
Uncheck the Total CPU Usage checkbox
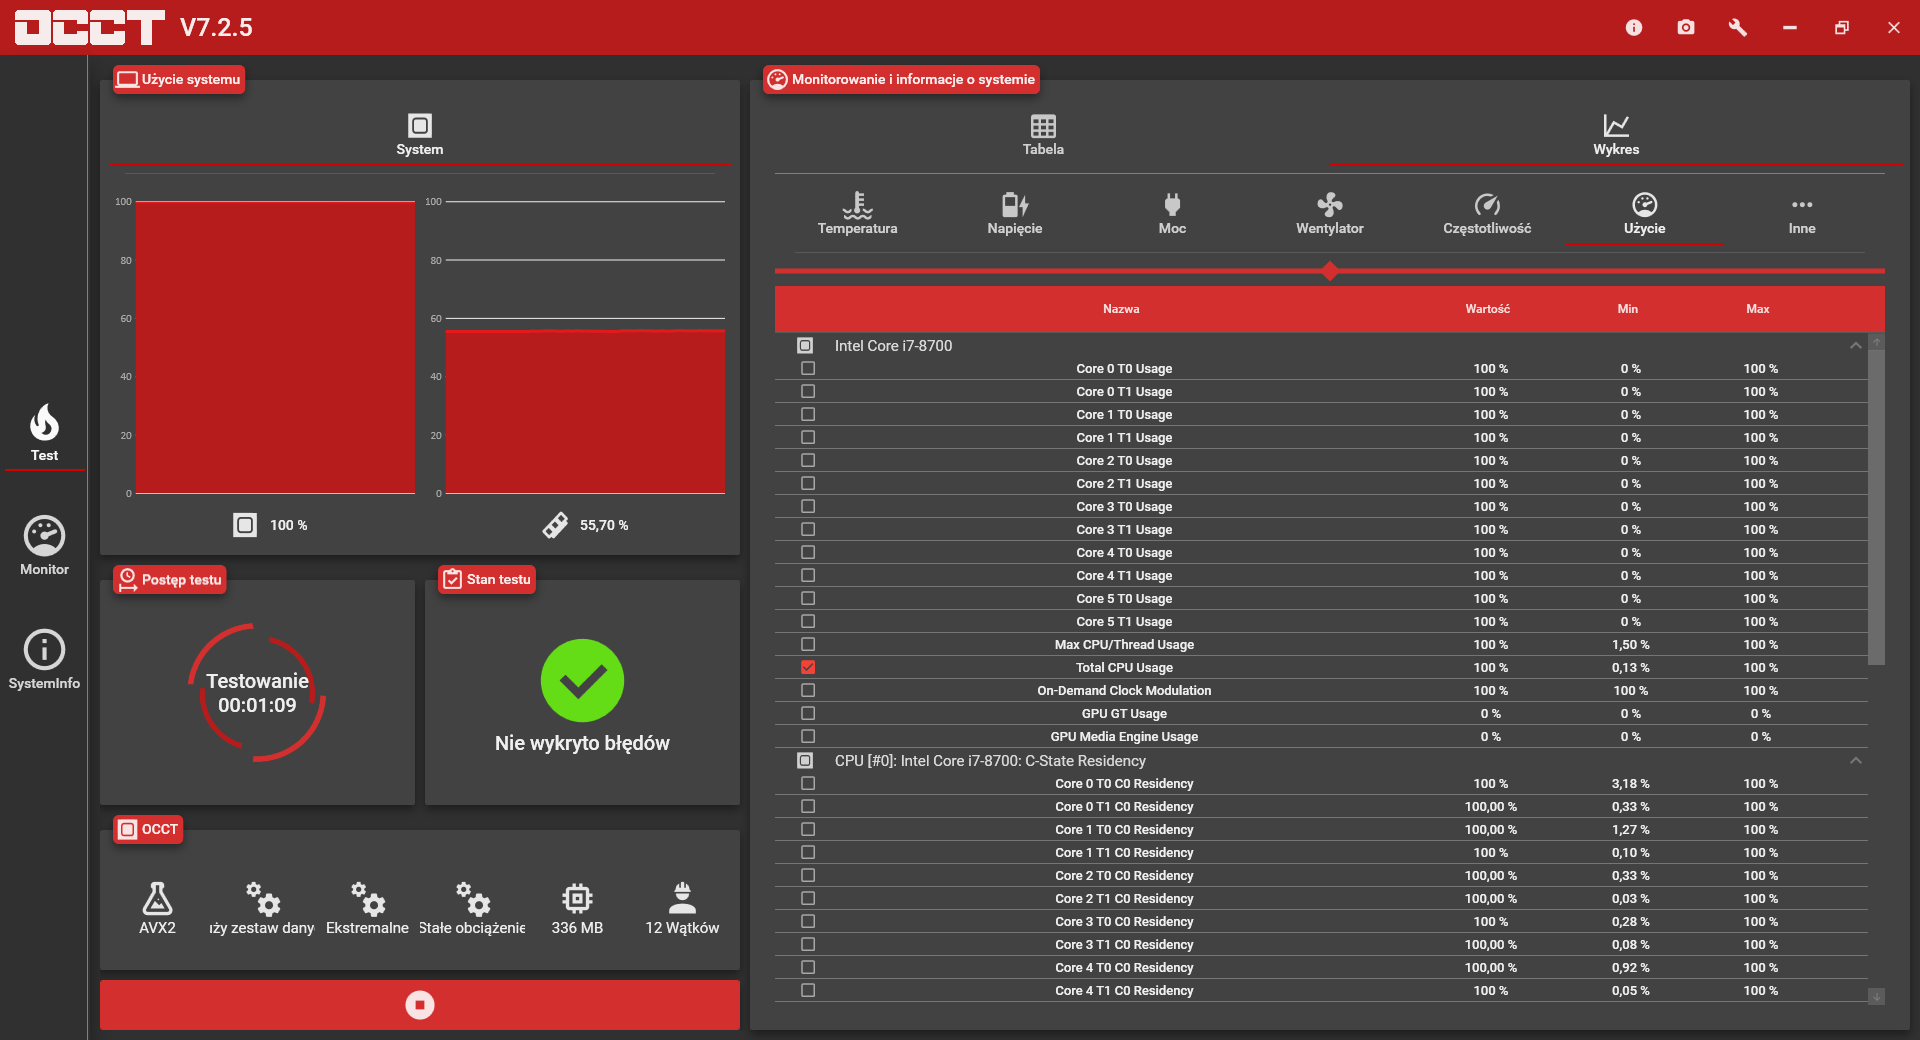(x=808, y=668)
